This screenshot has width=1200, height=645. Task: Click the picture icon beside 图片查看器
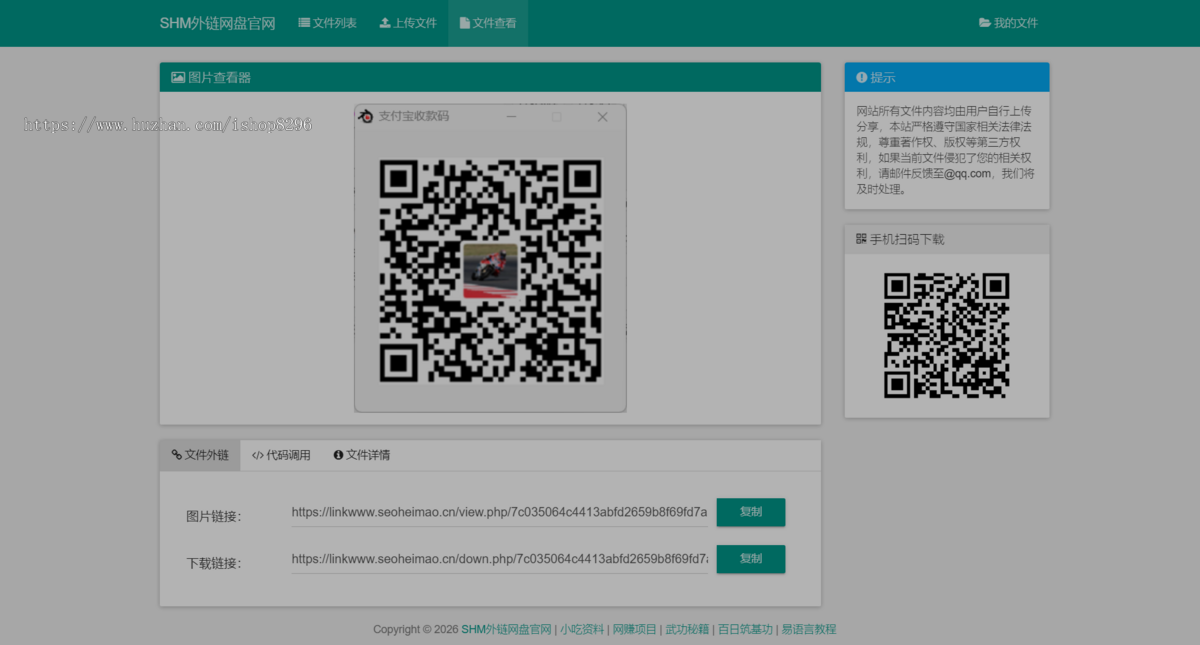[x=178, y=77]
